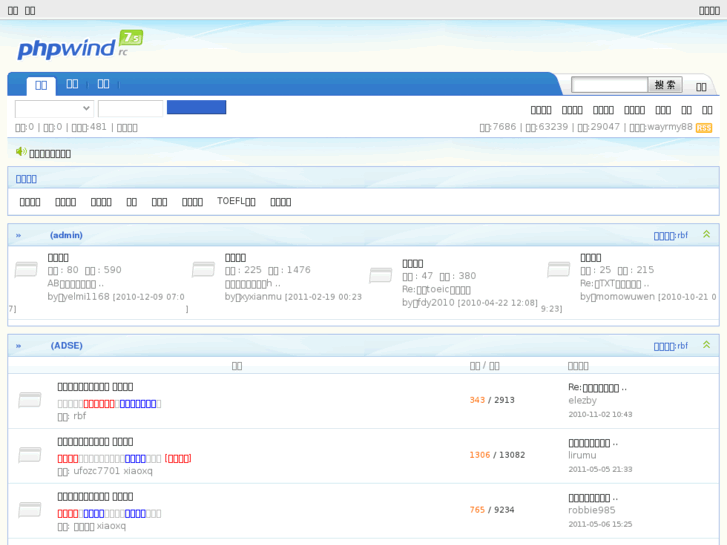Focus the search box in the navigation bar
This screenshot has height=545, width=727.
pos(609,85)
